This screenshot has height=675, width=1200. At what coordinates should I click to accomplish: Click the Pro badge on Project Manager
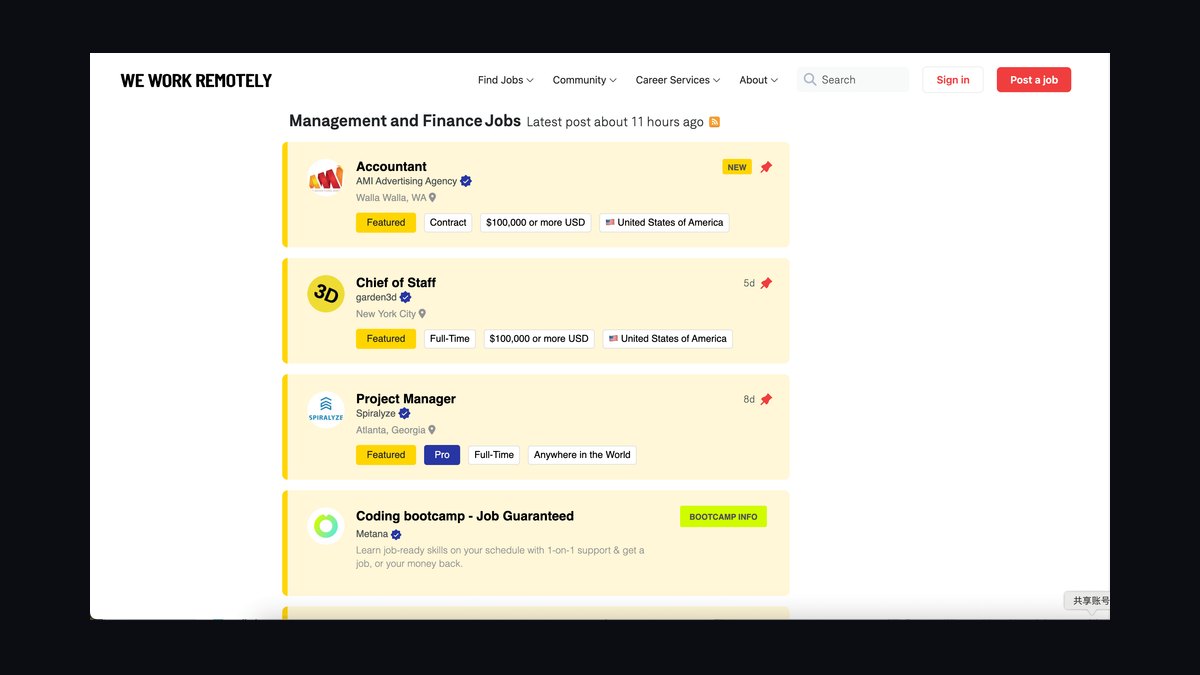pos(442,454)
